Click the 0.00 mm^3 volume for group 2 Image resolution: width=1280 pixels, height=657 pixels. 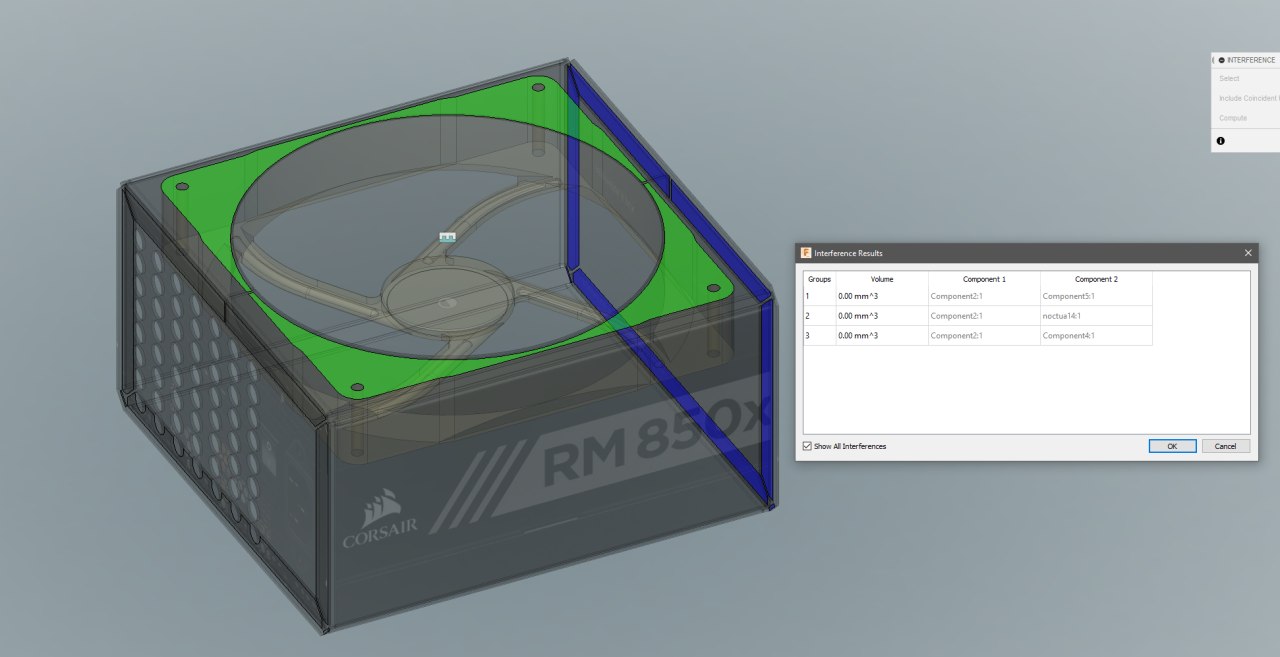click(882, 316)
